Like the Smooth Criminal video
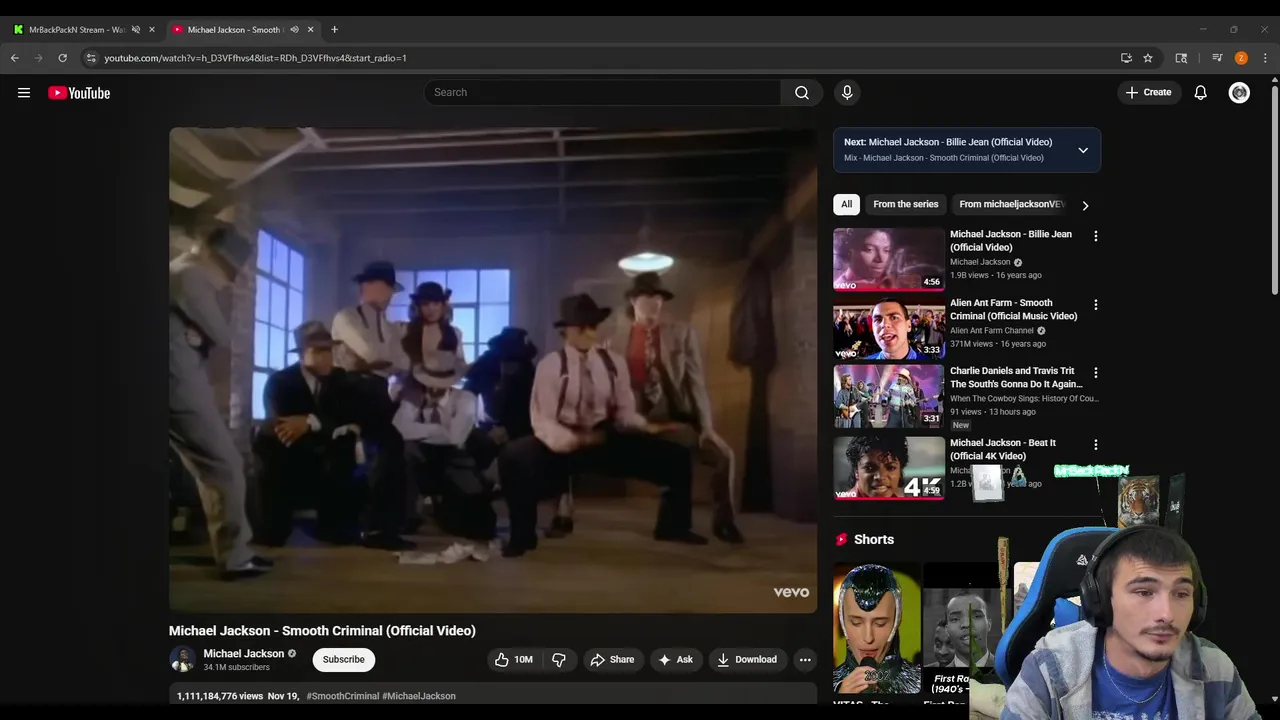This screenshot has height=720, width=1280. click(x=513, y=659)
